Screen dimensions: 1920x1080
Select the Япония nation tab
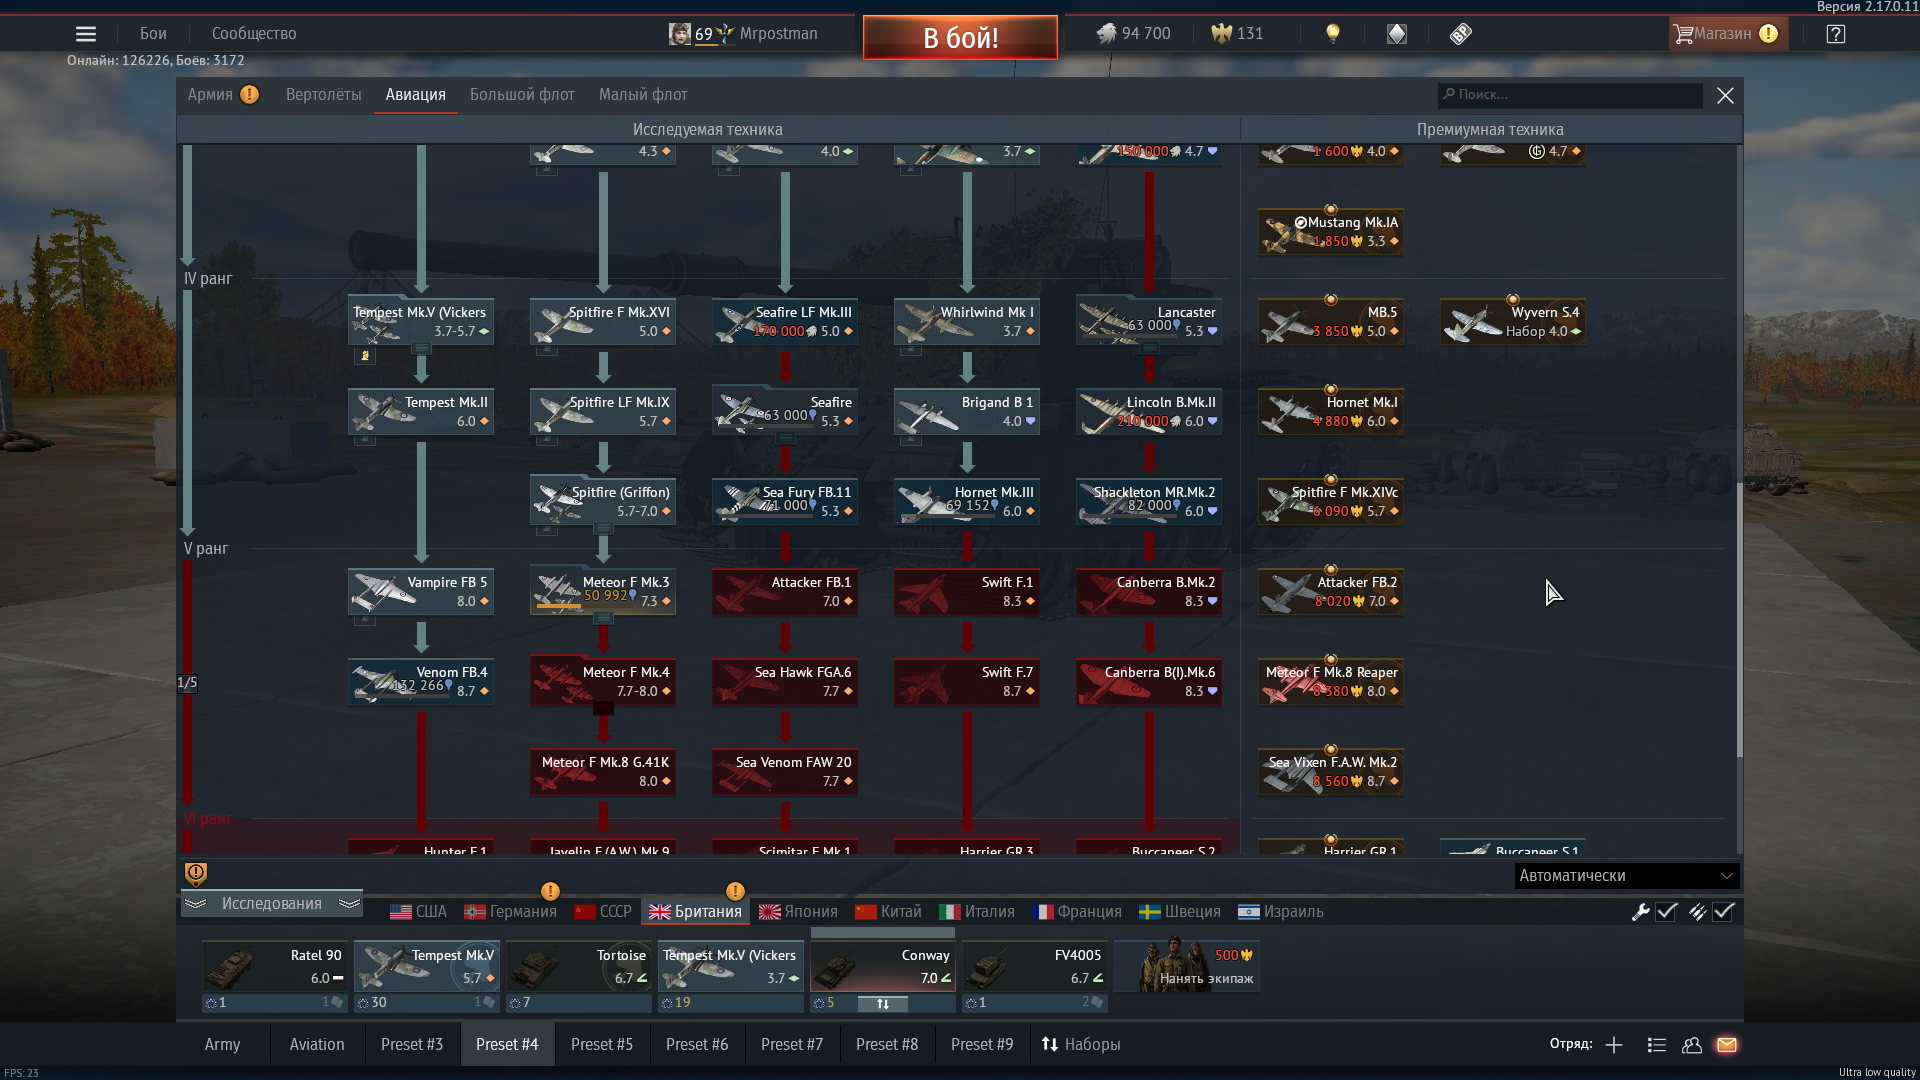[x=798, y=911]
